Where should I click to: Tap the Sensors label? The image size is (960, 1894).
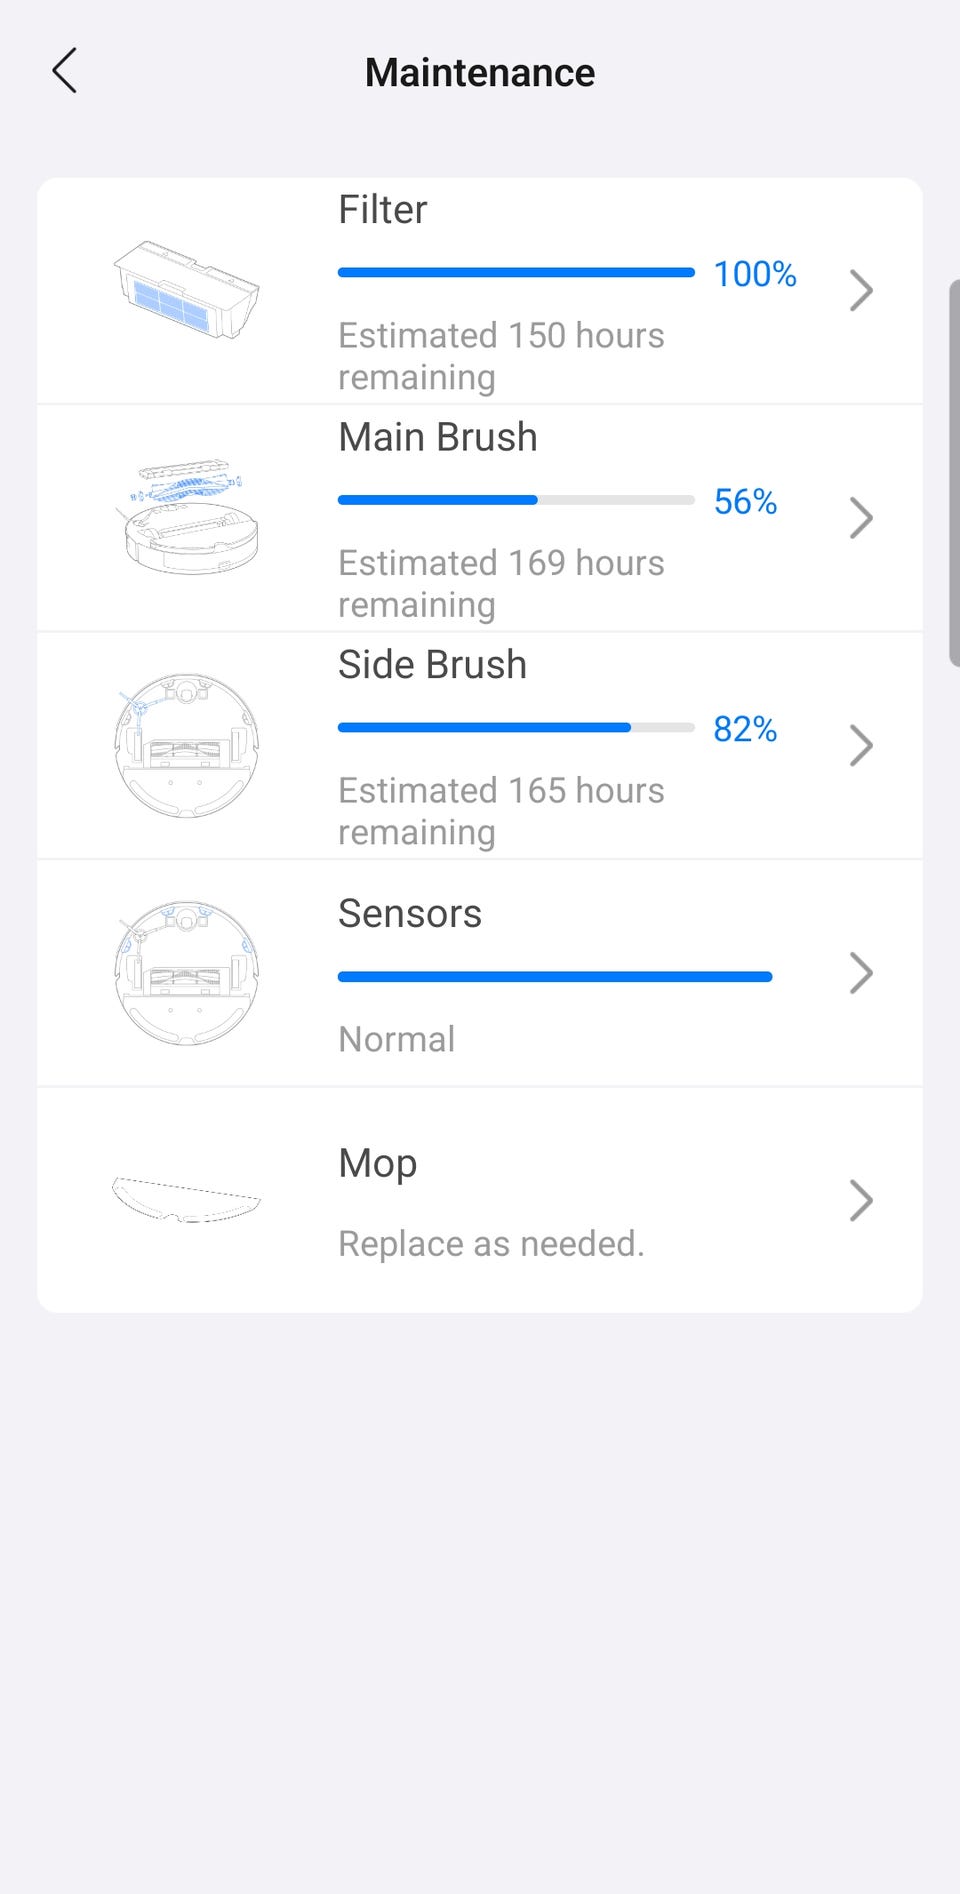410,914
